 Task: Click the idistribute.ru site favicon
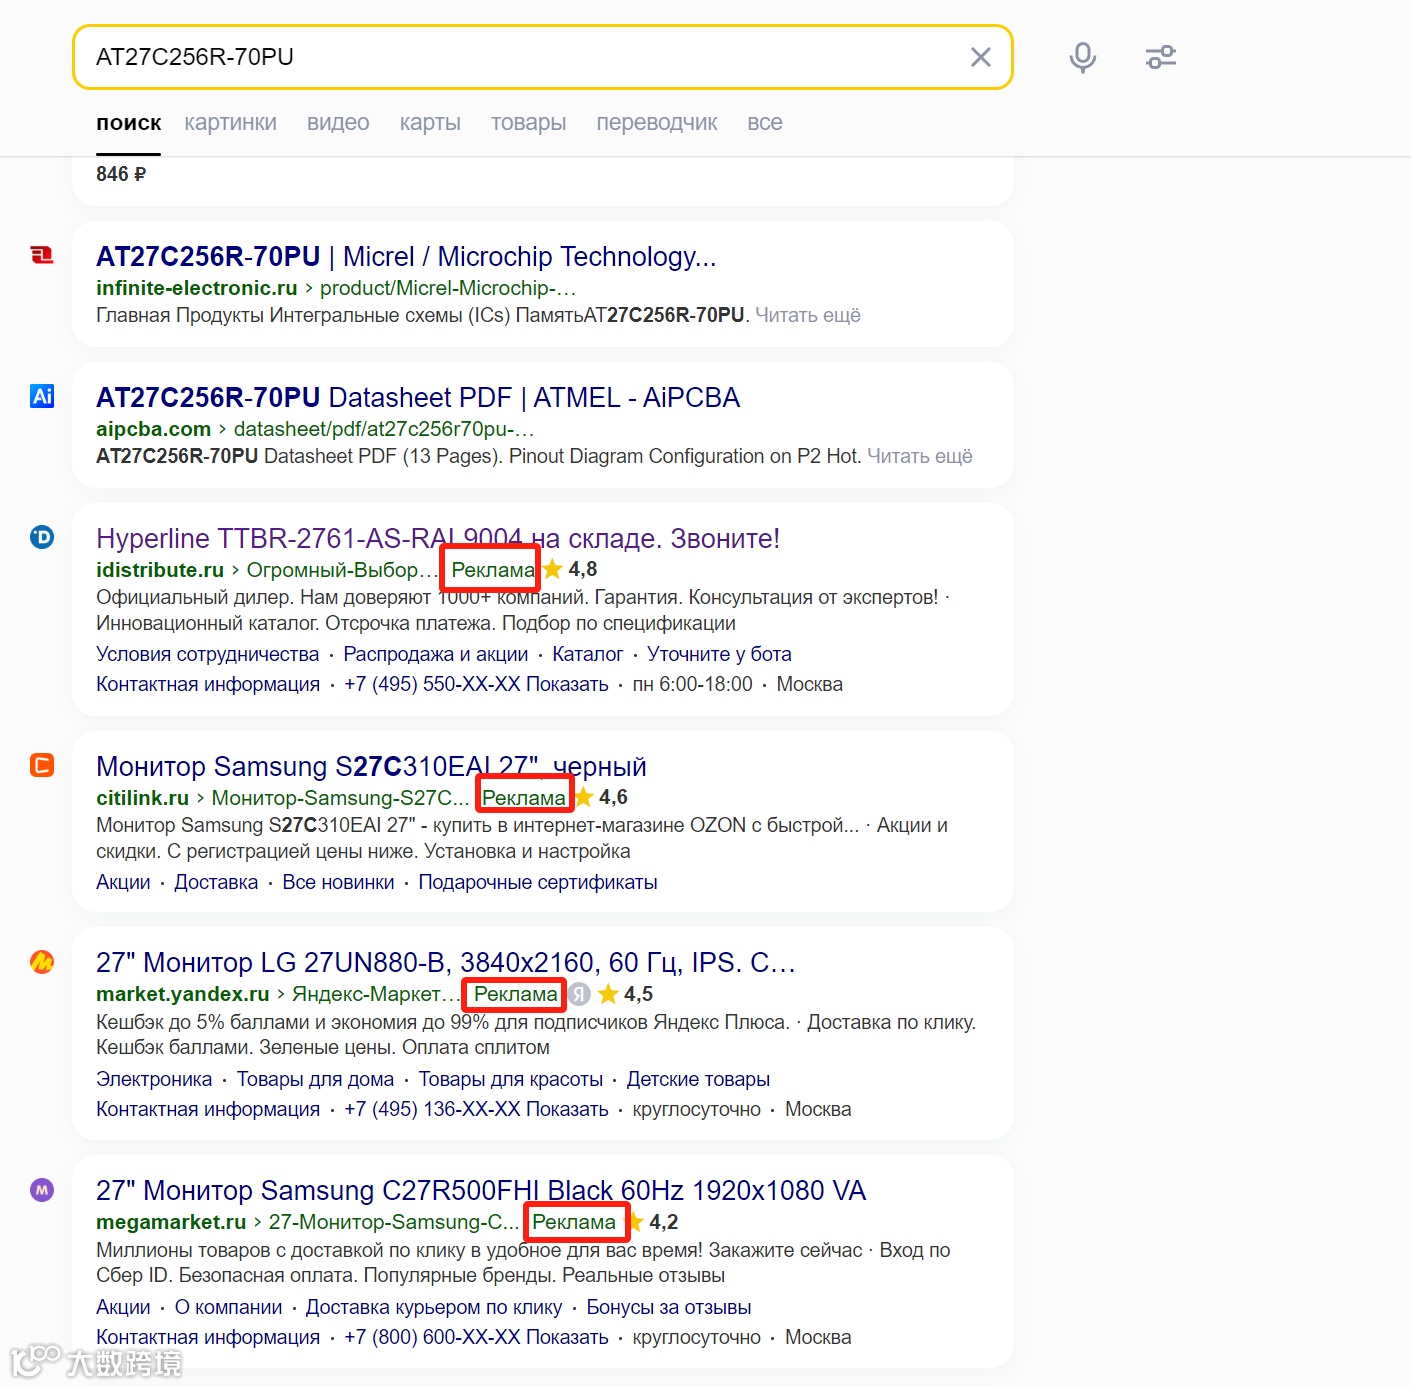click(42, 537)
